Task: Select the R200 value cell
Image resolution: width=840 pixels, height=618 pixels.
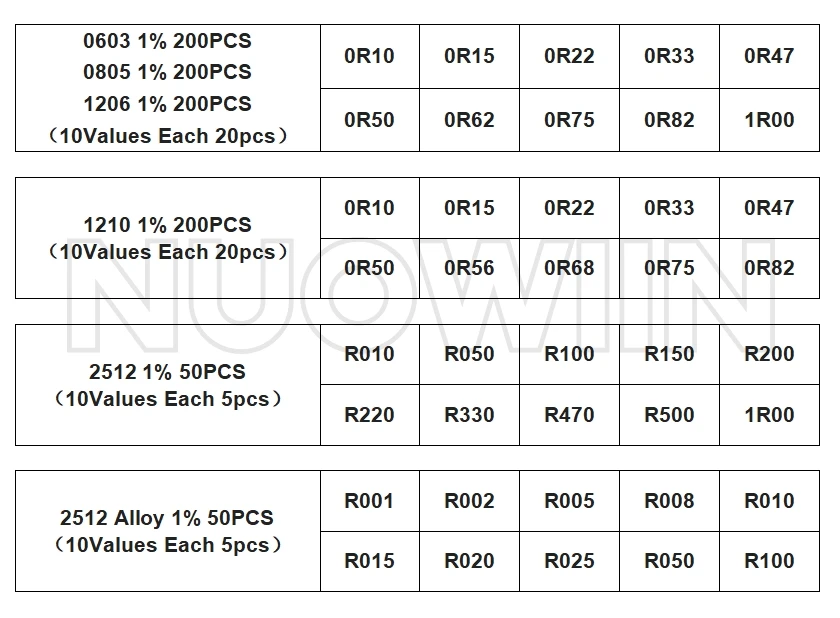Action: (x=769, y=354)
